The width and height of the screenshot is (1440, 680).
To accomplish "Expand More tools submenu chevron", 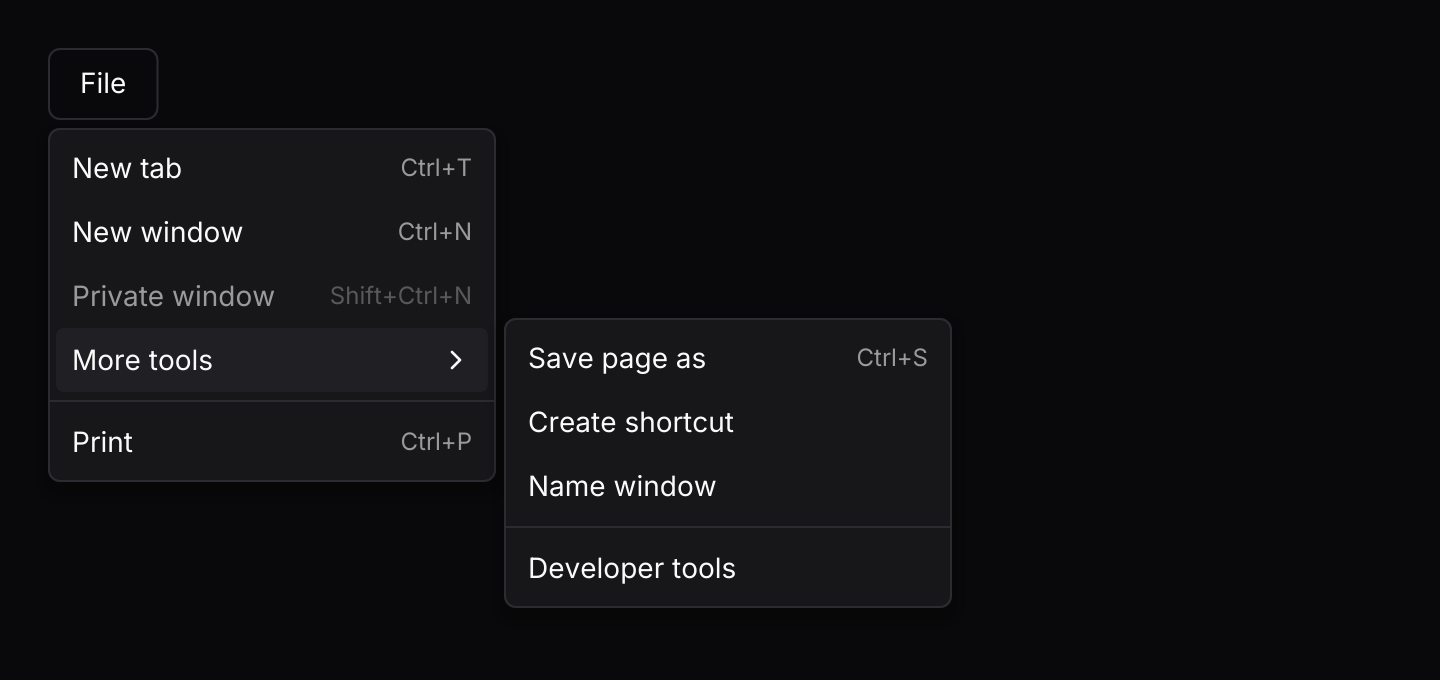I will 456,360.
